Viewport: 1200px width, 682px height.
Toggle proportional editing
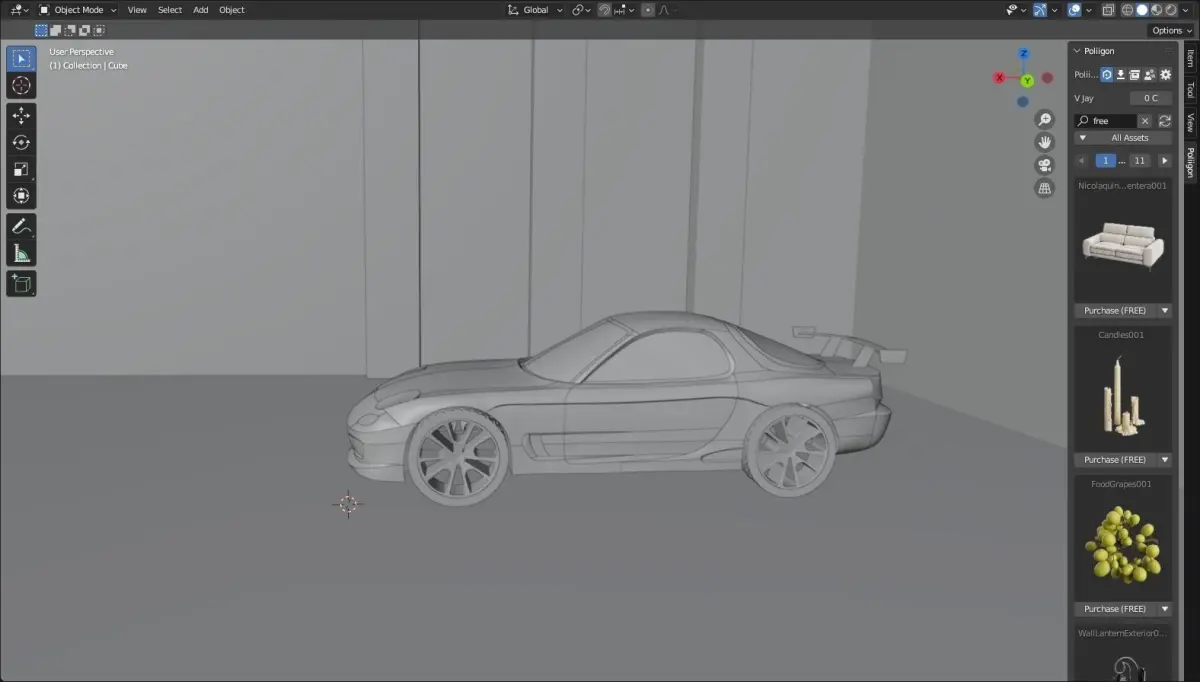pyautogui.click(x=648, y=10)
